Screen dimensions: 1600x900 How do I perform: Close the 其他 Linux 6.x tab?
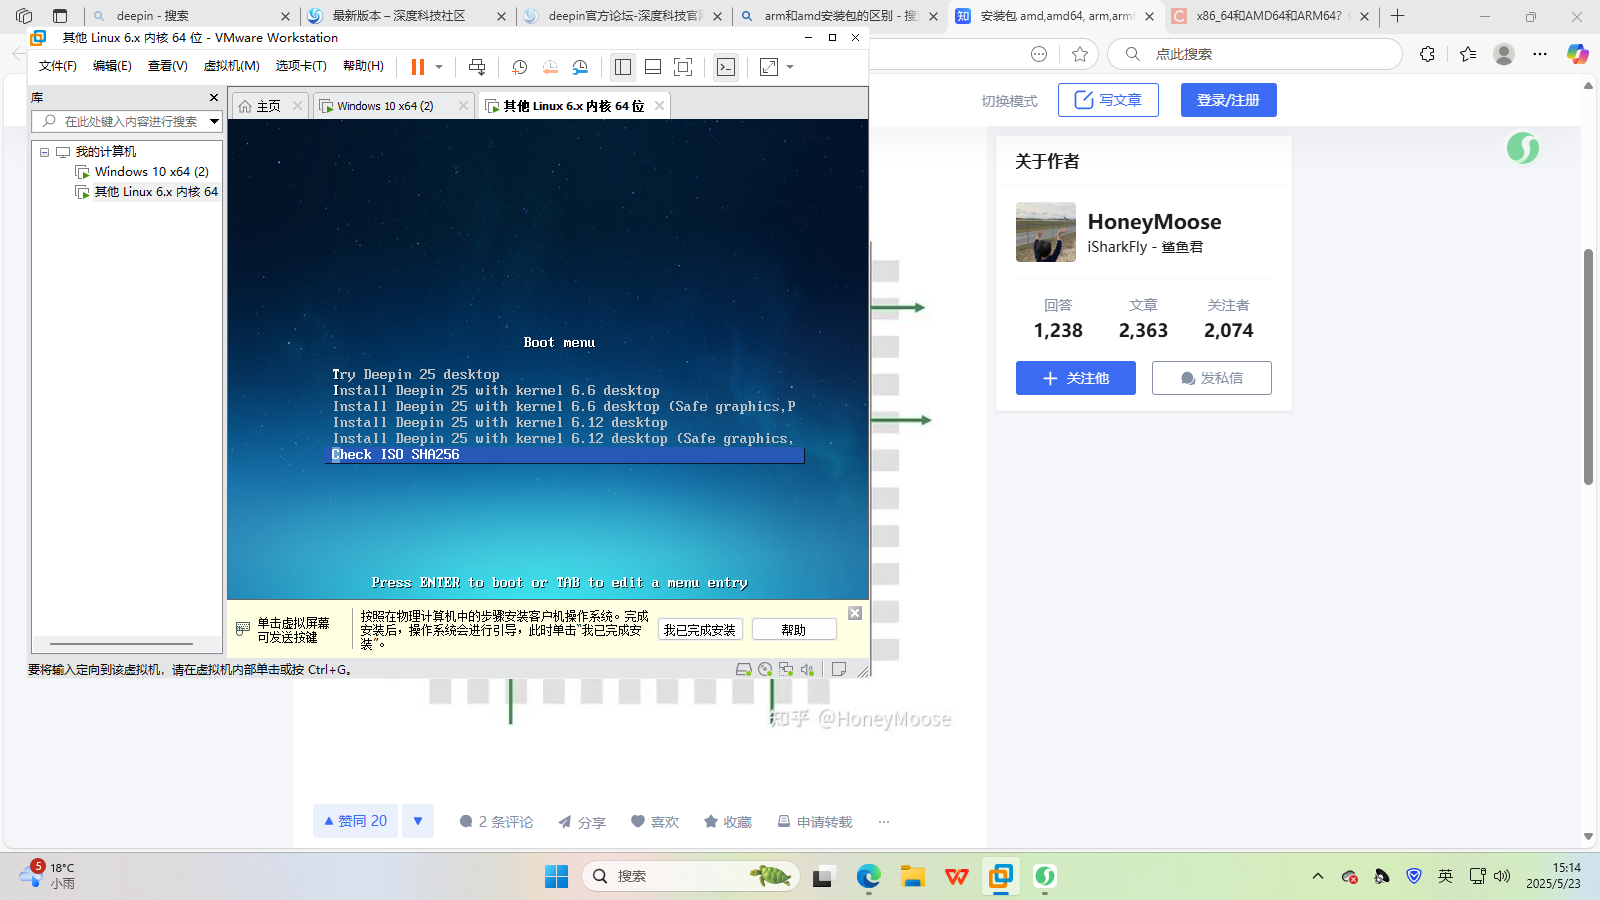(659, 106)
